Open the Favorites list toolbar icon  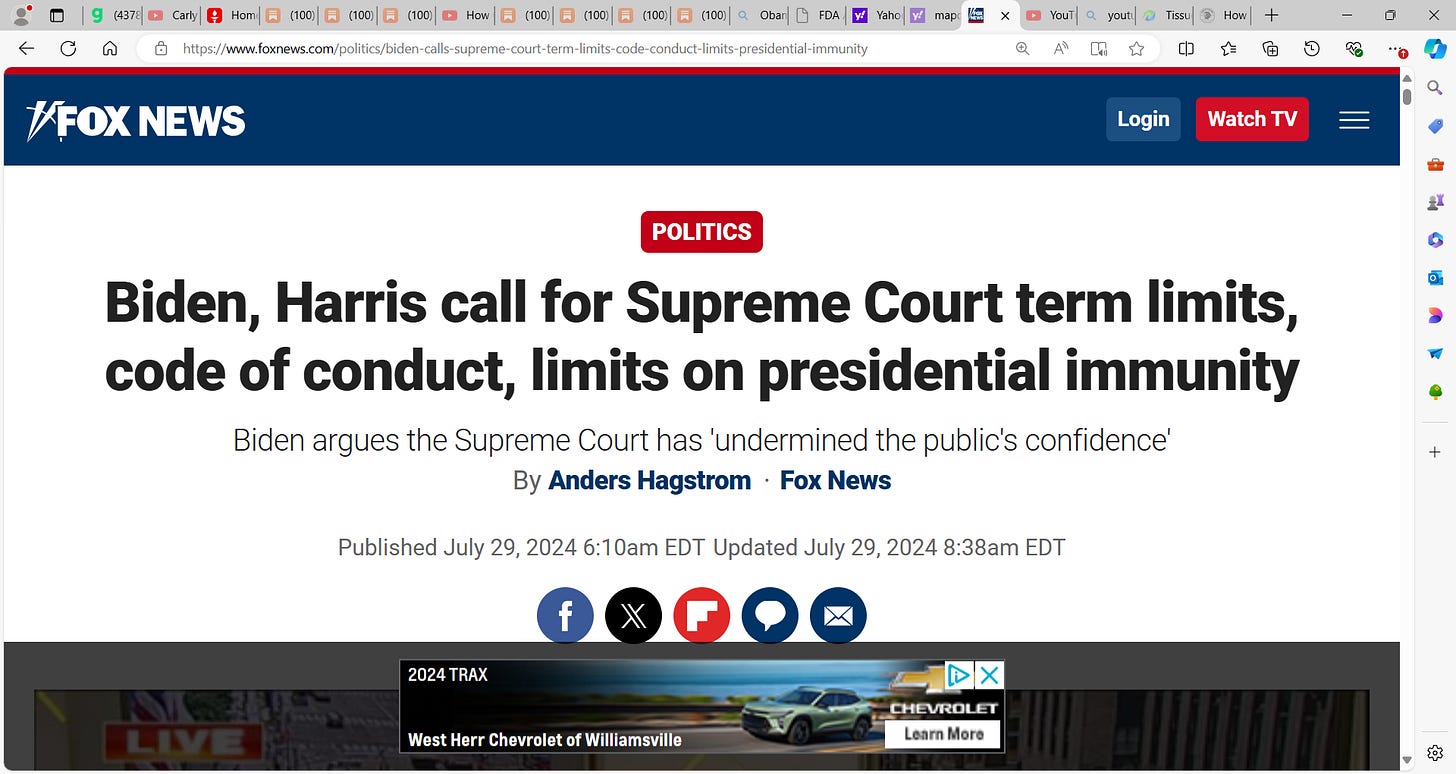tap(1228, 49)
